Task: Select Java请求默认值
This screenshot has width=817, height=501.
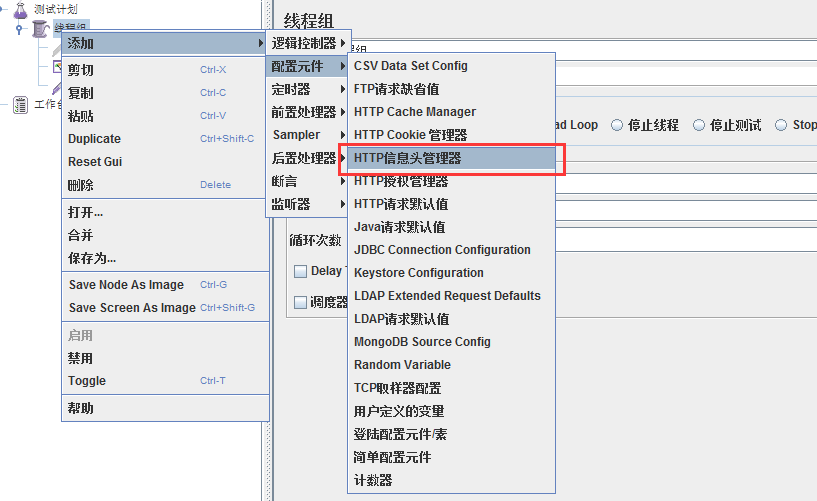Action: pos(451,227)
